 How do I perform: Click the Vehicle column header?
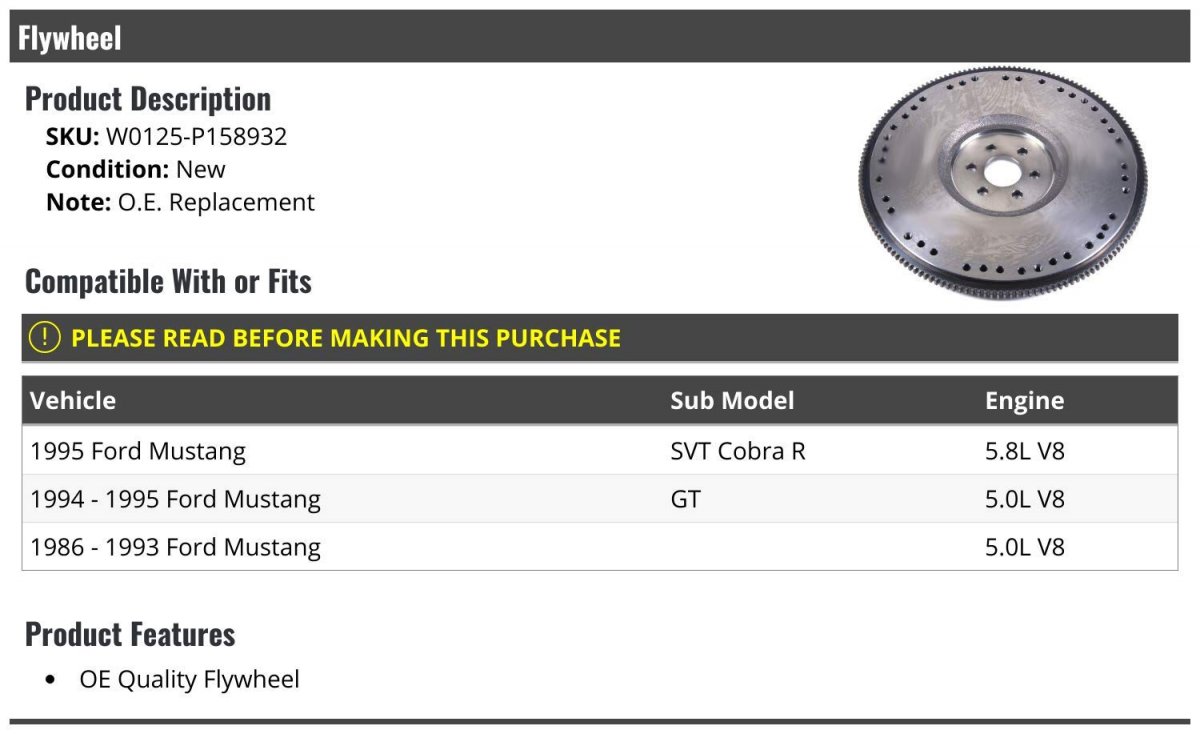click(x=73, y=401)
